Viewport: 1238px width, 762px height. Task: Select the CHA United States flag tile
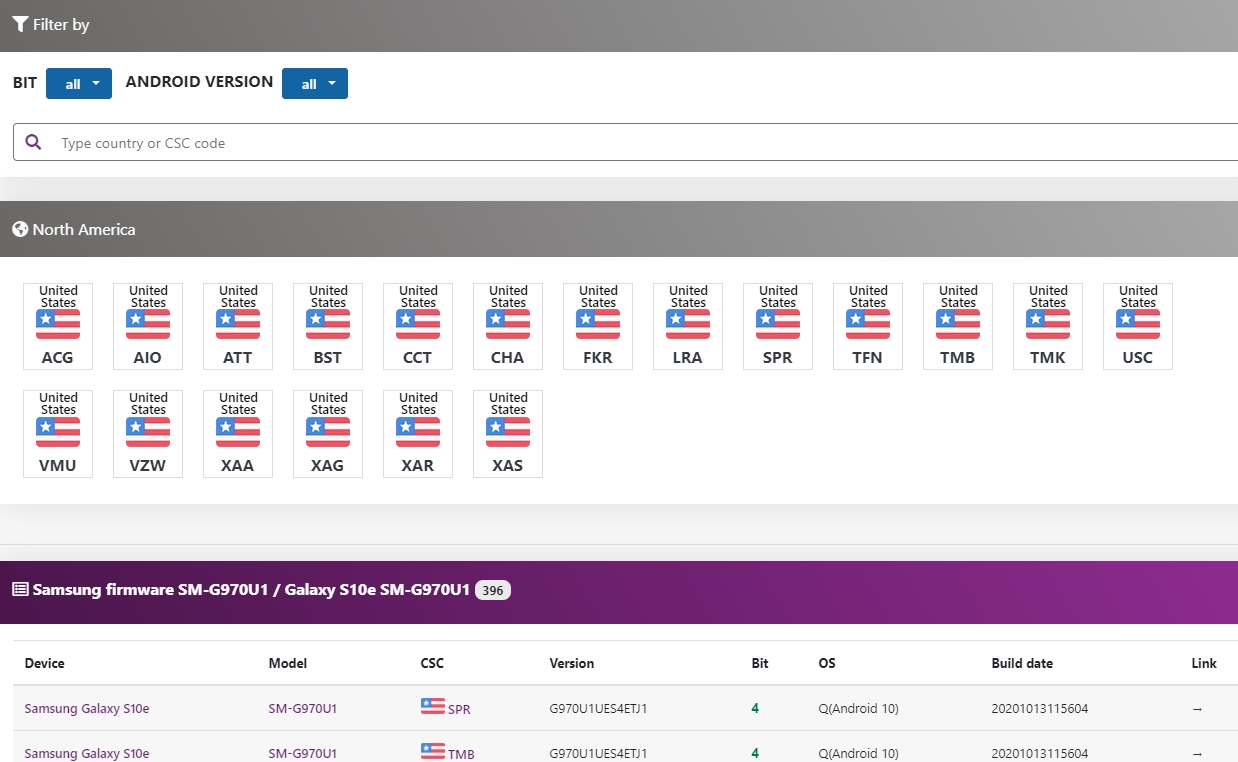tap(508, 326)
